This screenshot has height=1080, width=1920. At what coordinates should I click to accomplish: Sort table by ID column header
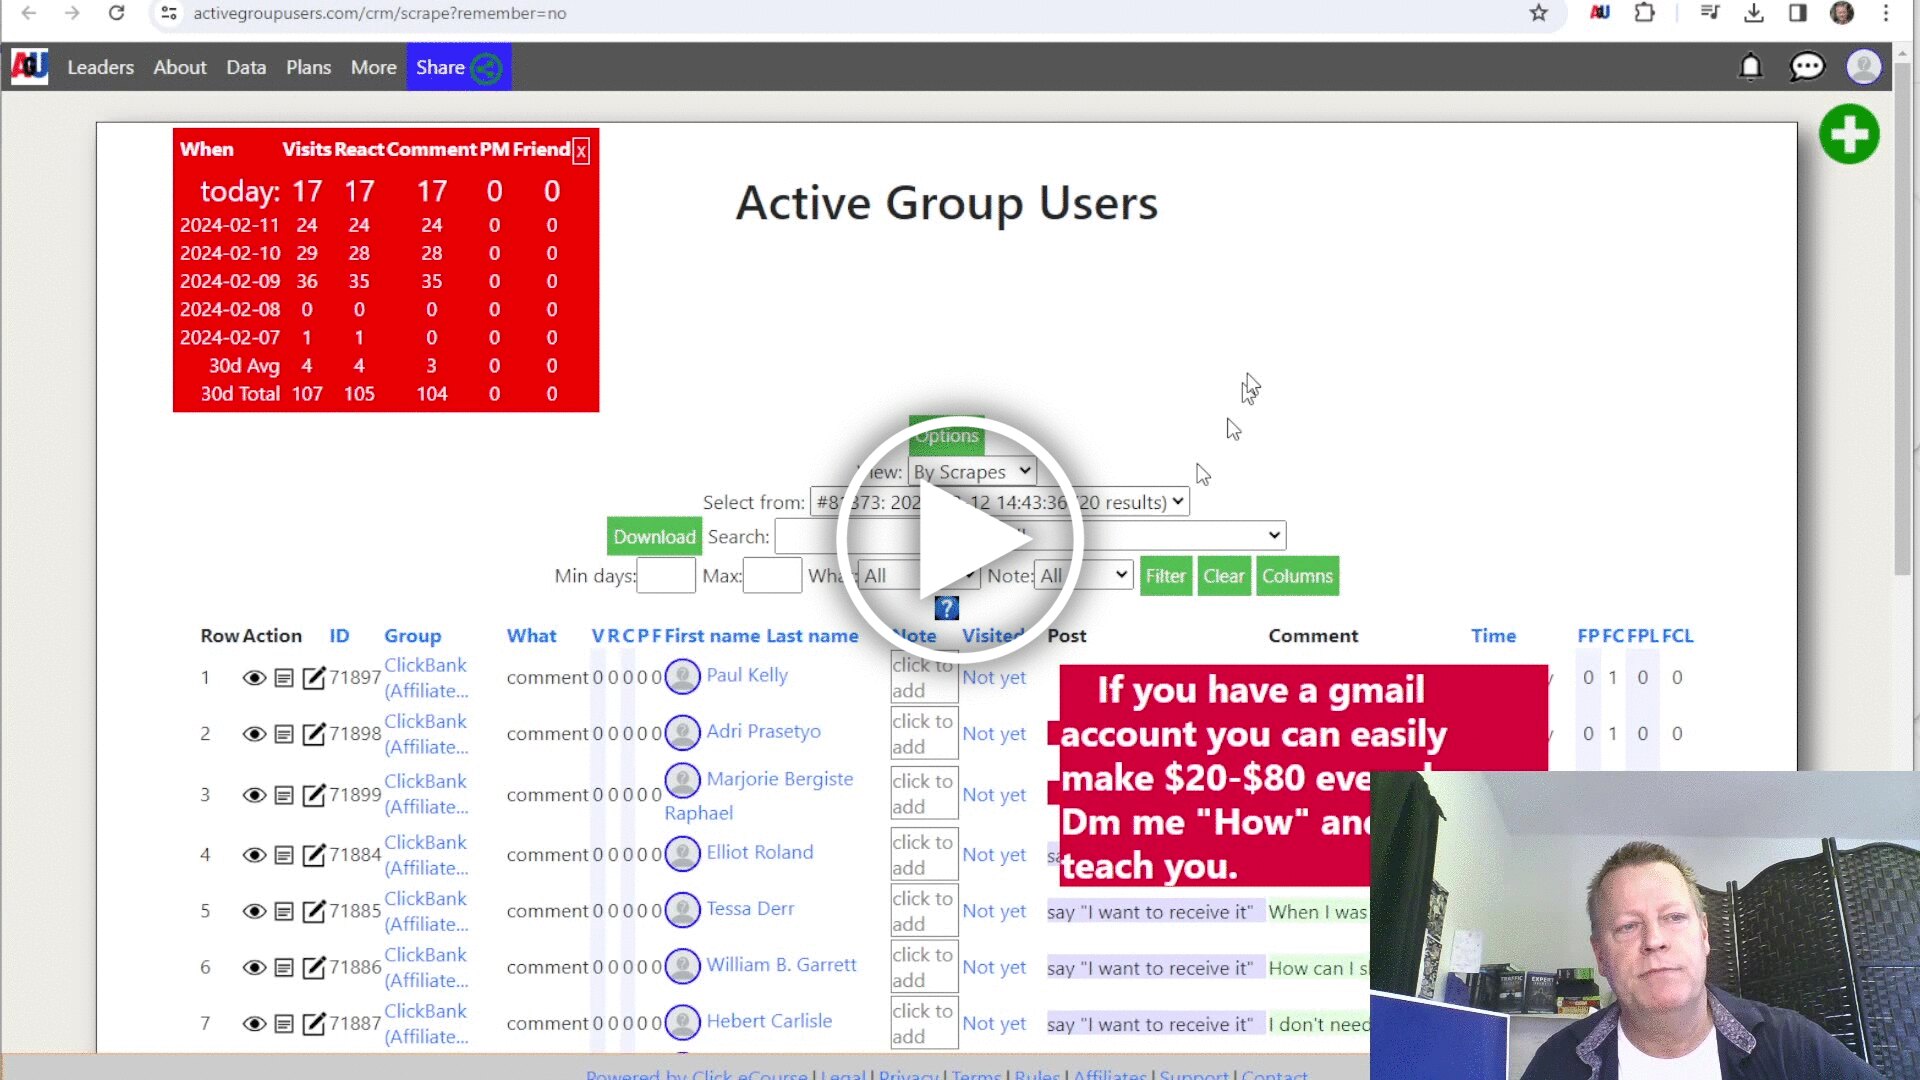click(339, 636)
